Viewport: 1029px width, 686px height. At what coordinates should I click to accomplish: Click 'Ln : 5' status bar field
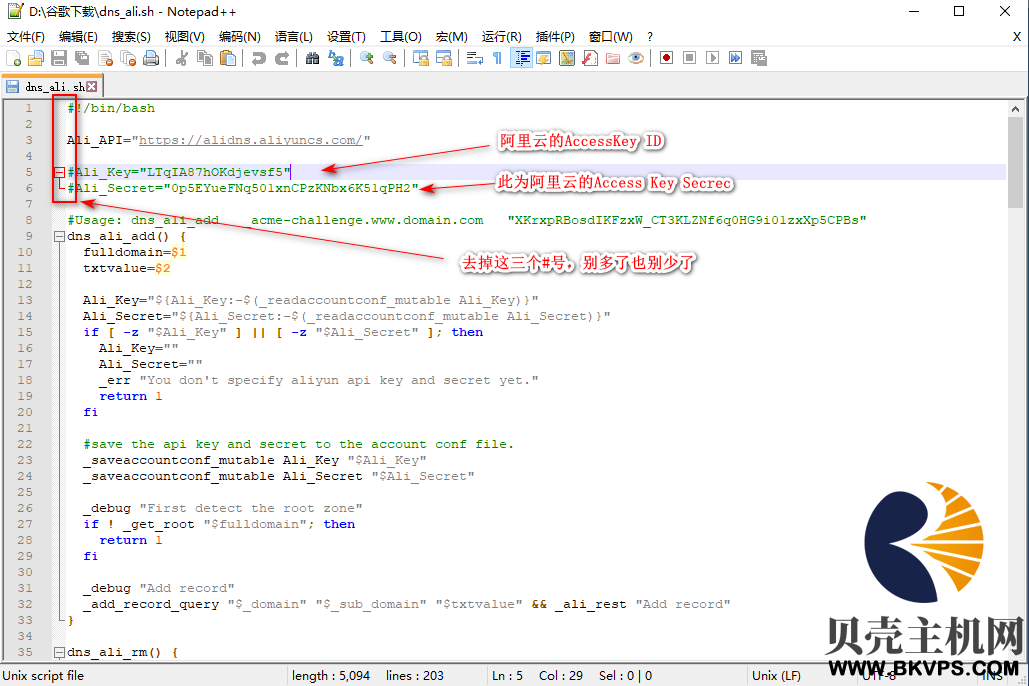point(507,675)
